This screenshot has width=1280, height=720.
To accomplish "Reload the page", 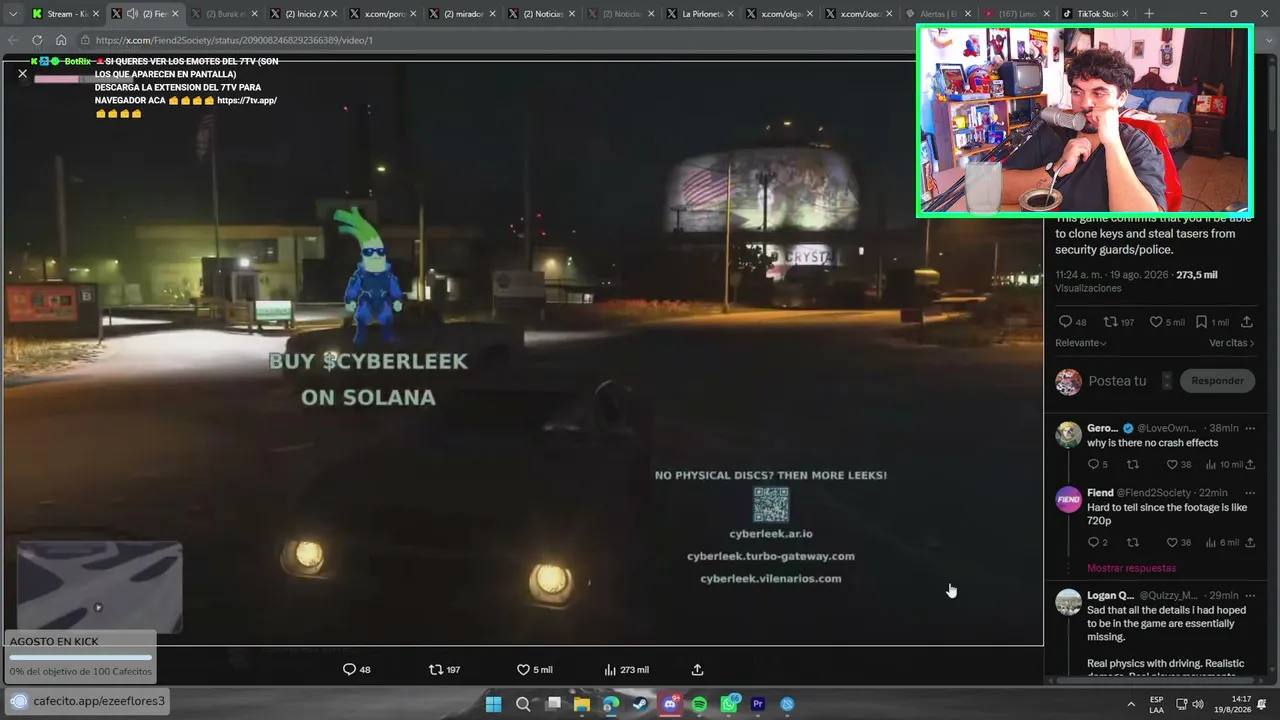I will click(x=37, y=40).
